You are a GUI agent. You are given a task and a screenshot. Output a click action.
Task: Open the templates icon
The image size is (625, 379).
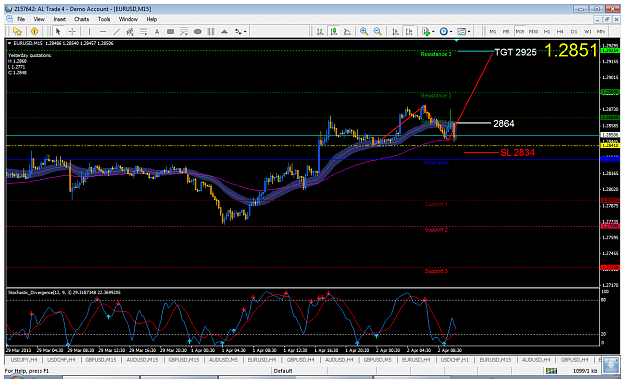[x=461, y=31]
